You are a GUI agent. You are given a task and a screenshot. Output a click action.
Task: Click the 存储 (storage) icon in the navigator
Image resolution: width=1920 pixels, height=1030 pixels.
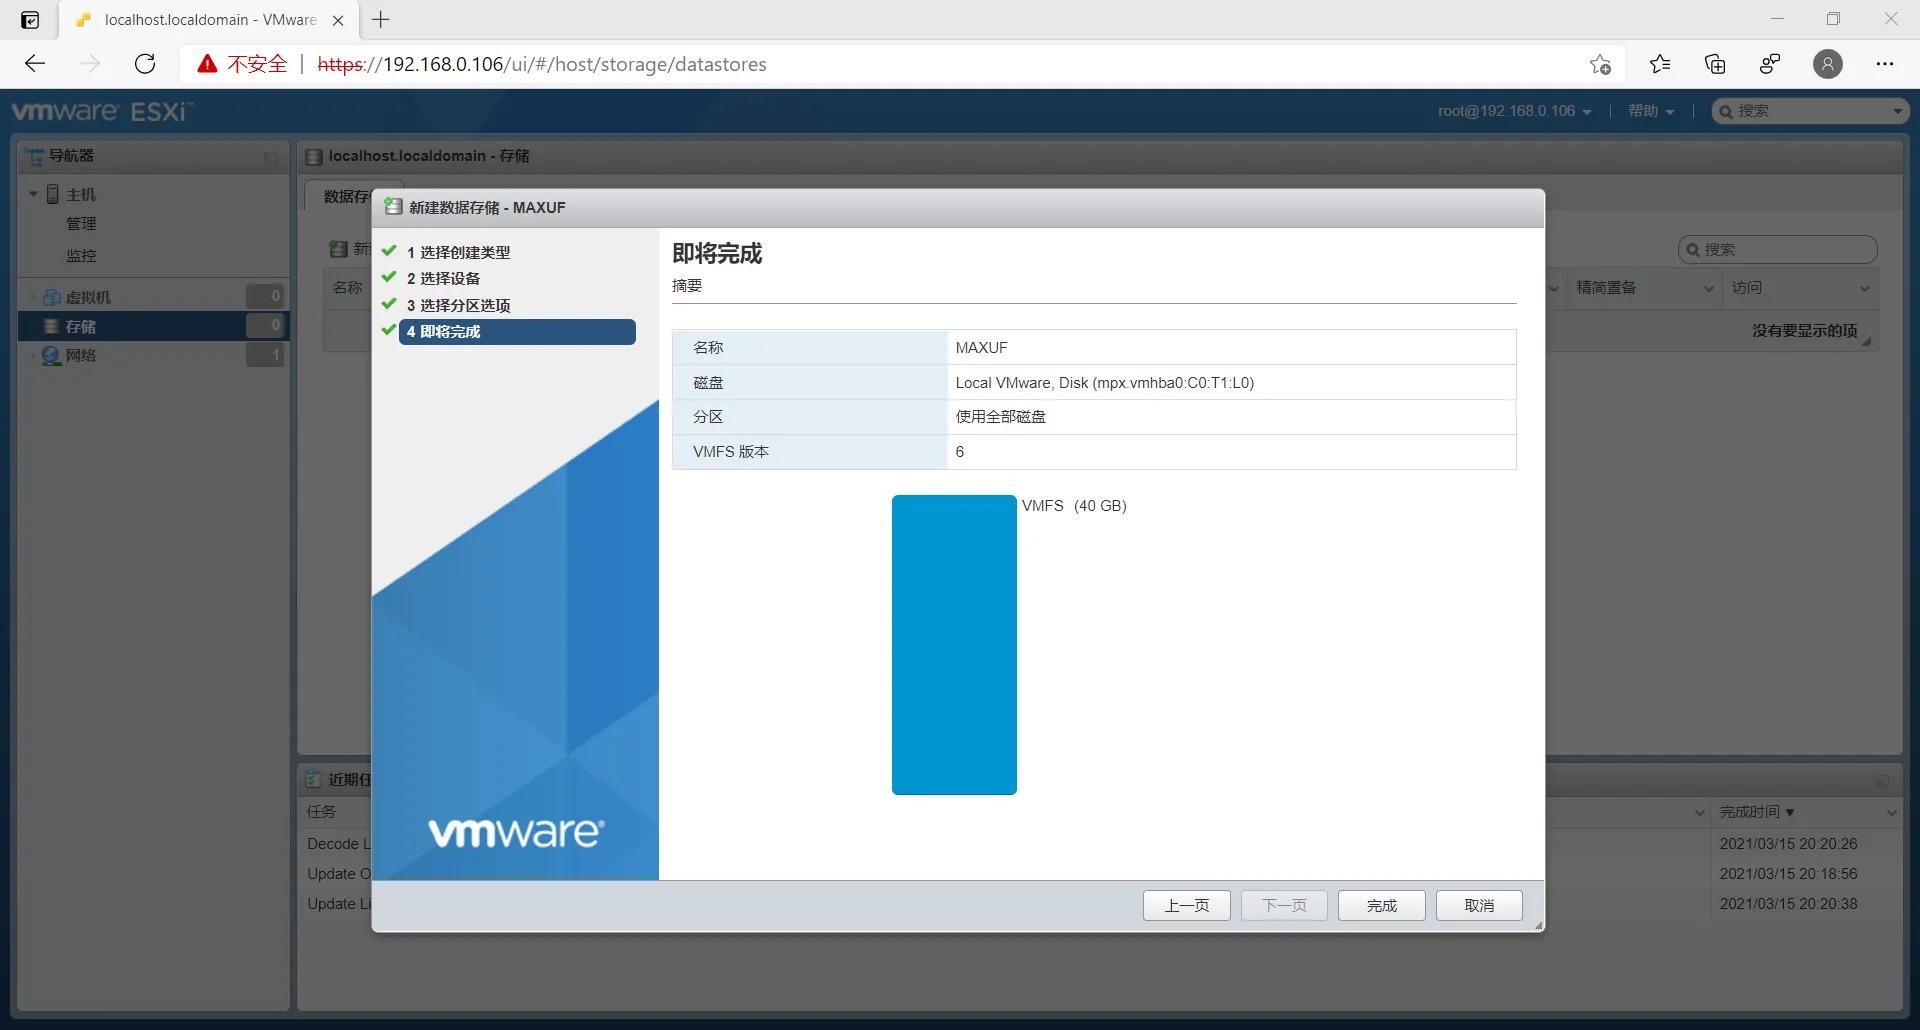pyautogui.click(x=52, y=326)
